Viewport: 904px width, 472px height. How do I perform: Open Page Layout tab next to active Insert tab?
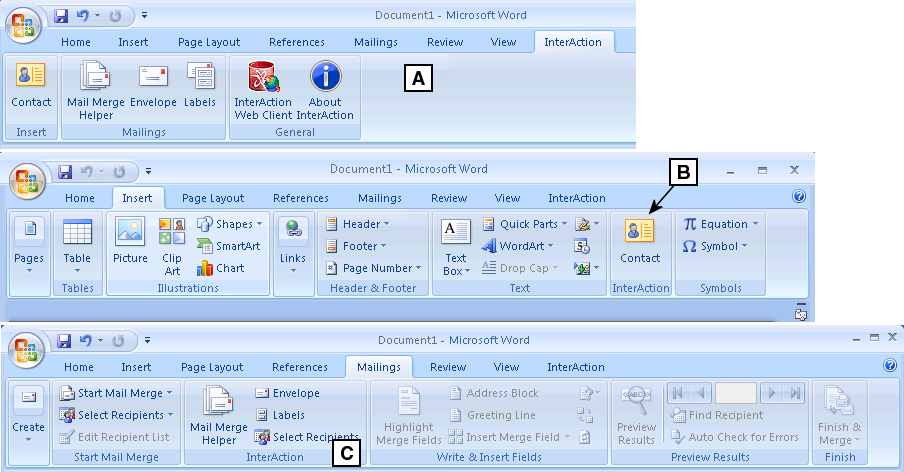point(213,198)
